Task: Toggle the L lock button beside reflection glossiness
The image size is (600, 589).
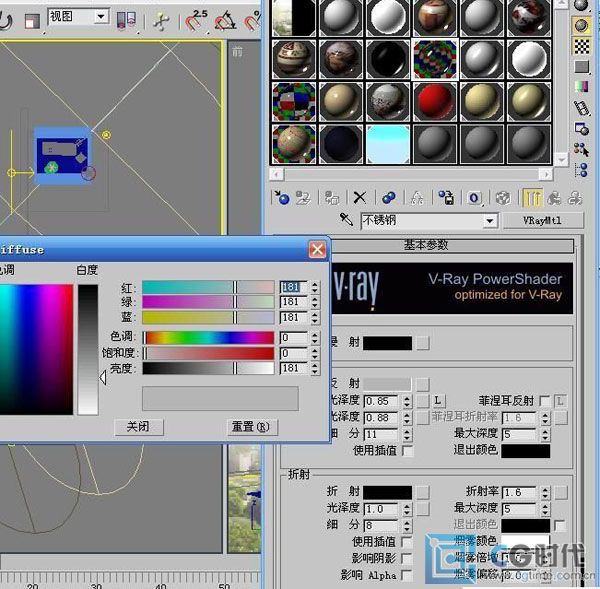Action: click(x=438, y=401)
